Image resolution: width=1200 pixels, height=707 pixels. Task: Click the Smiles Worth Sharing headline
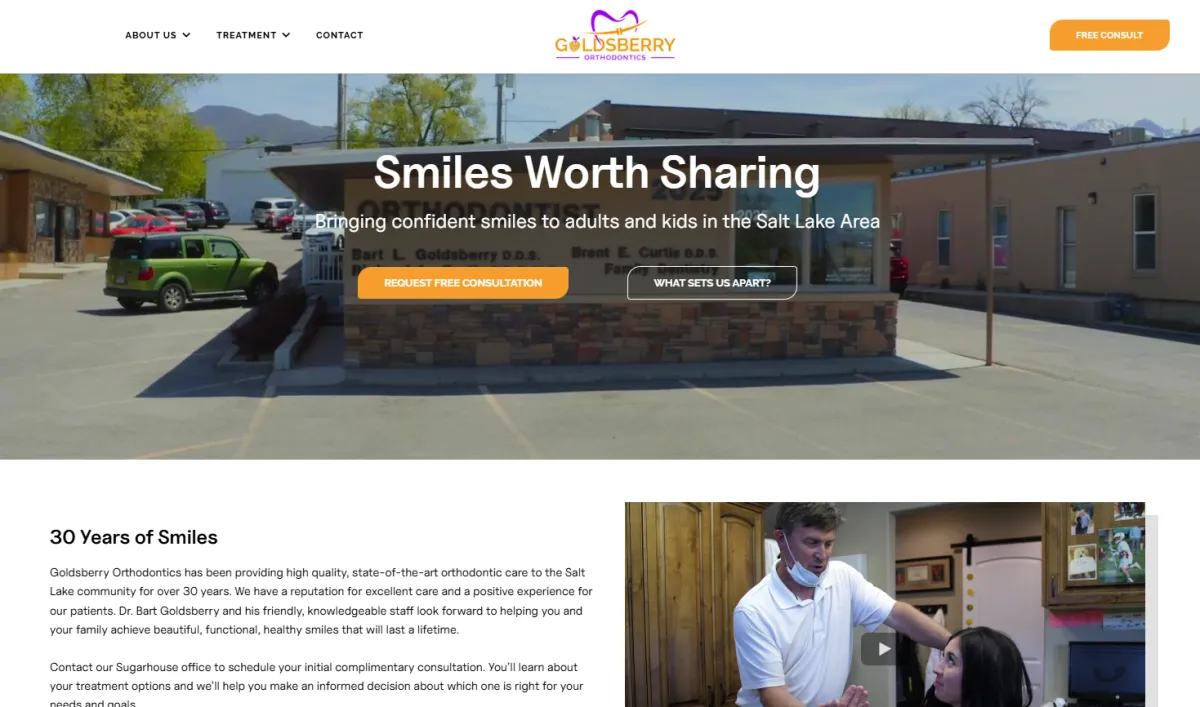(597, 172)
